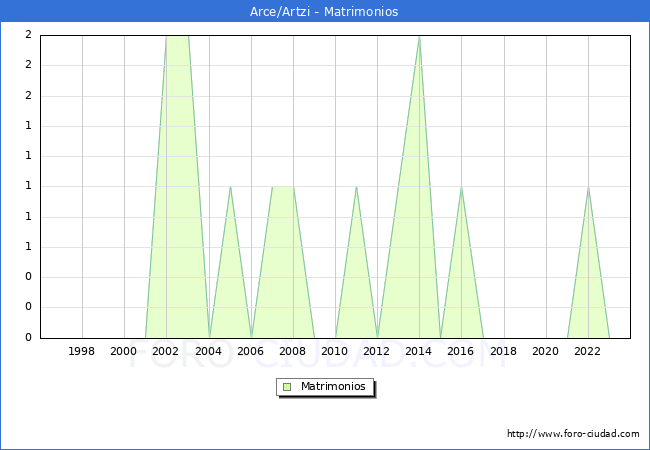Click the 2002 x-axis year label
The height and width of the screenshot is (450, 650).
[x=166, y=351]
